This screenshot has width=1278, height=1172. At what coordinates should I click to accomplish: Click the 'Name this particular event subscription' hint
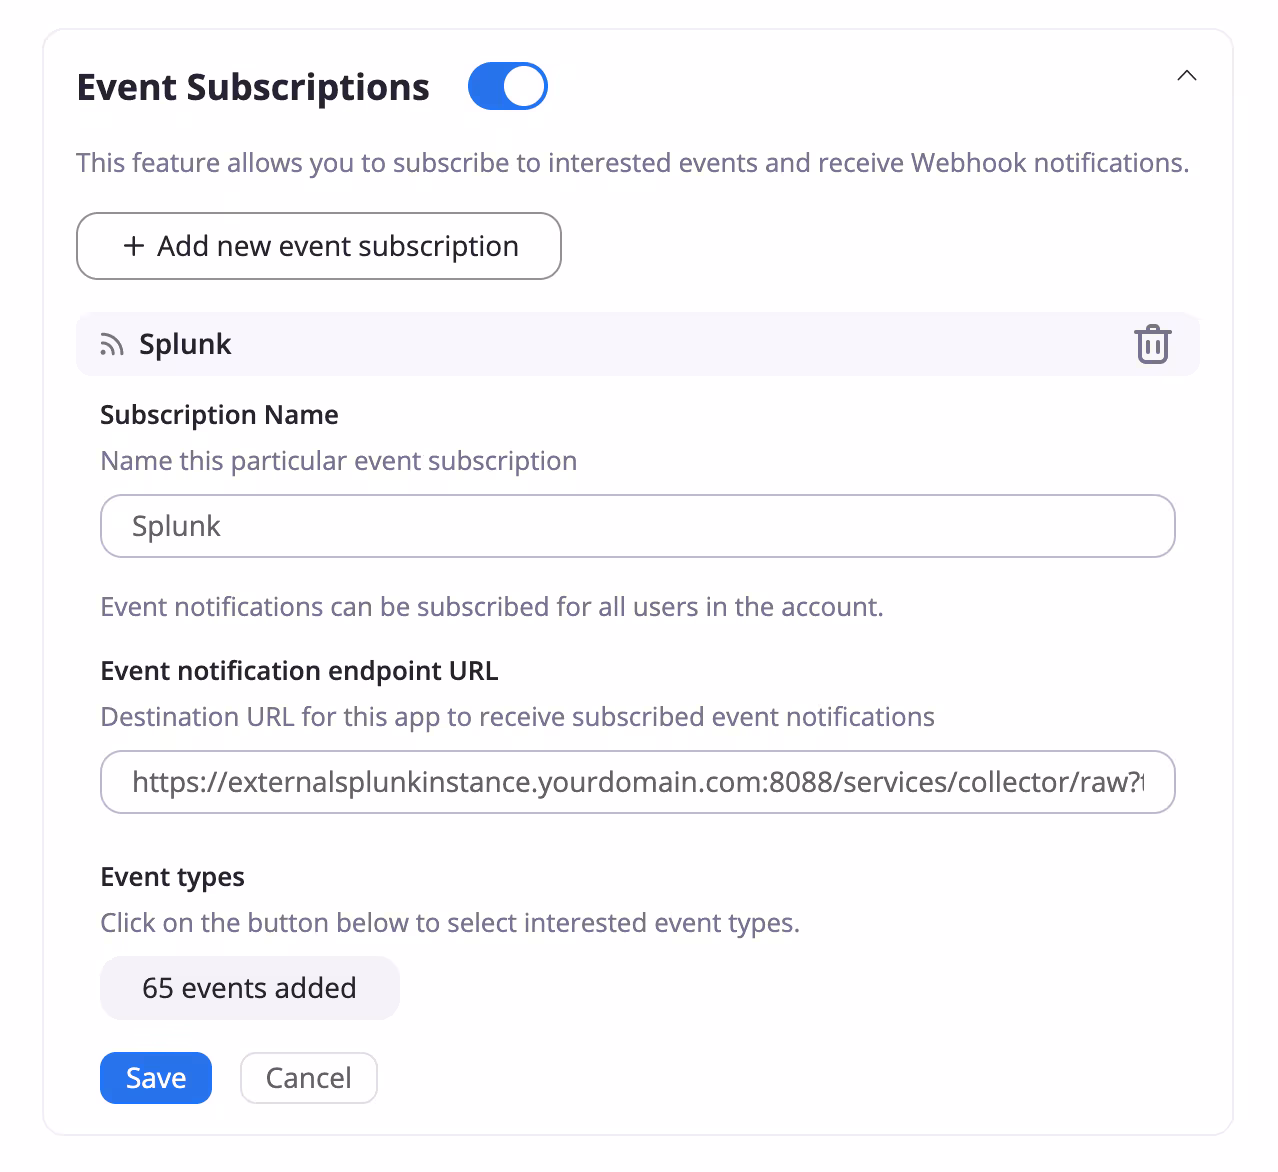[x=338, y=461]
